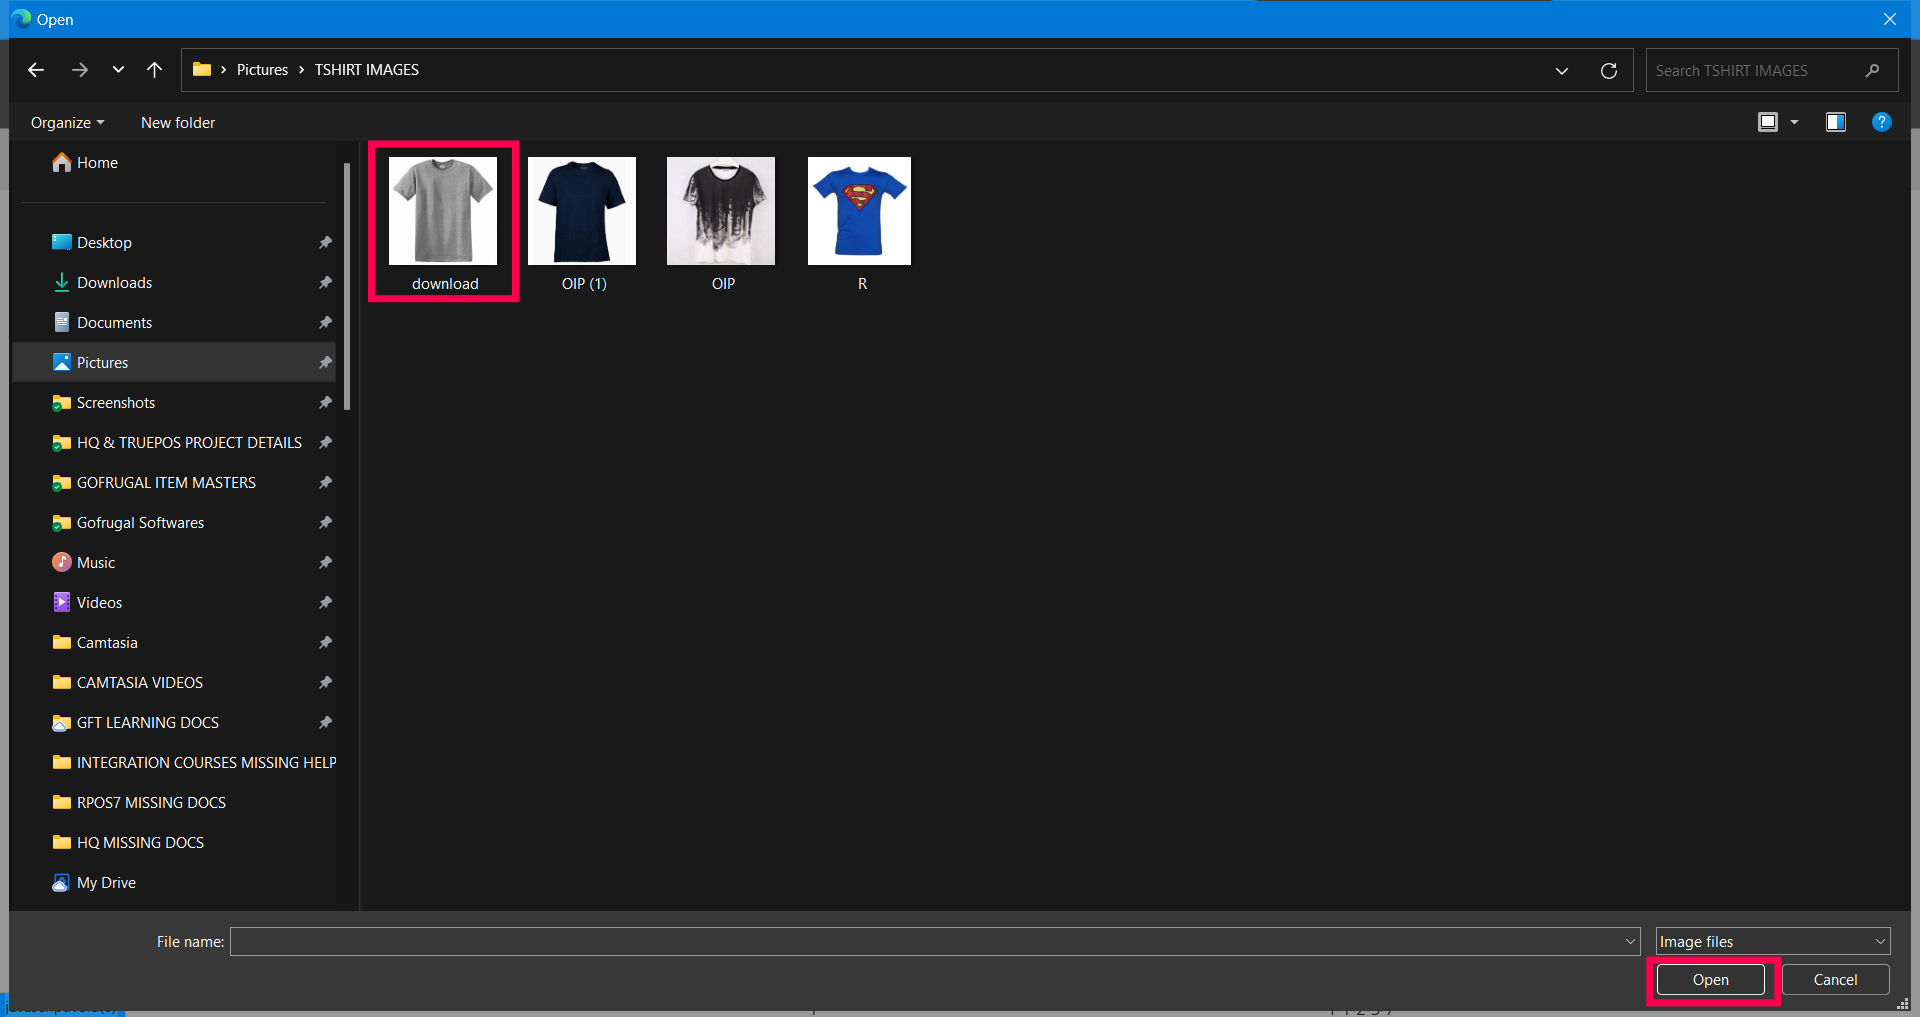Screen dimensions: 1920x1017
Task: Refresh the TSHIRT IMAGES folder view
Action: pos(1609,71)
